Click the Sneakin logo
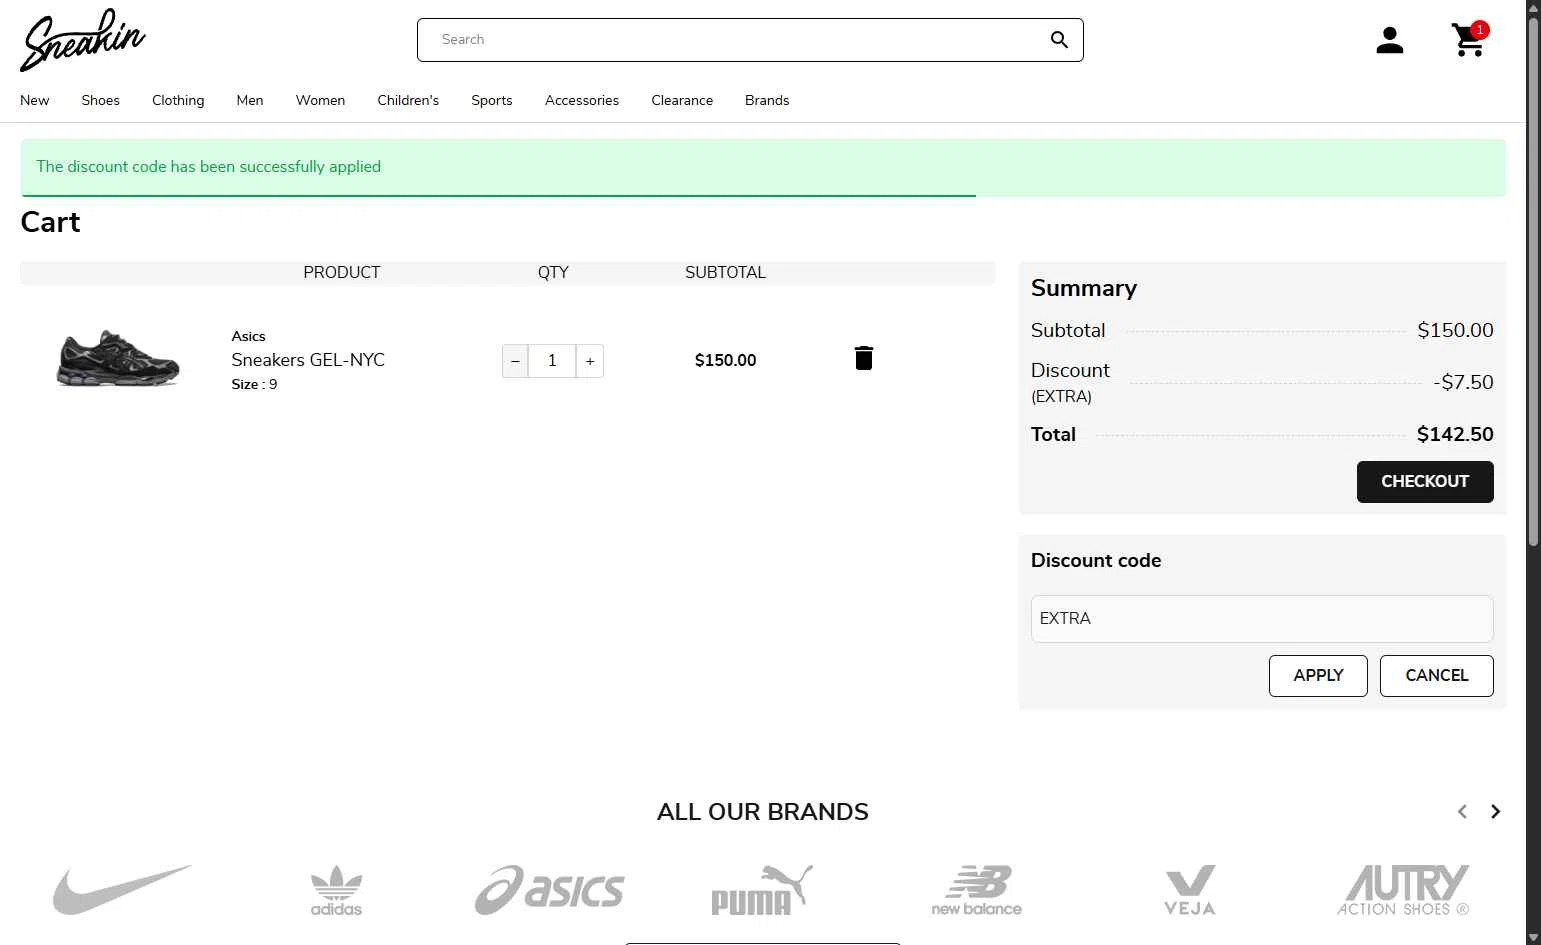The image size is (1541, 945). (83, 40)
